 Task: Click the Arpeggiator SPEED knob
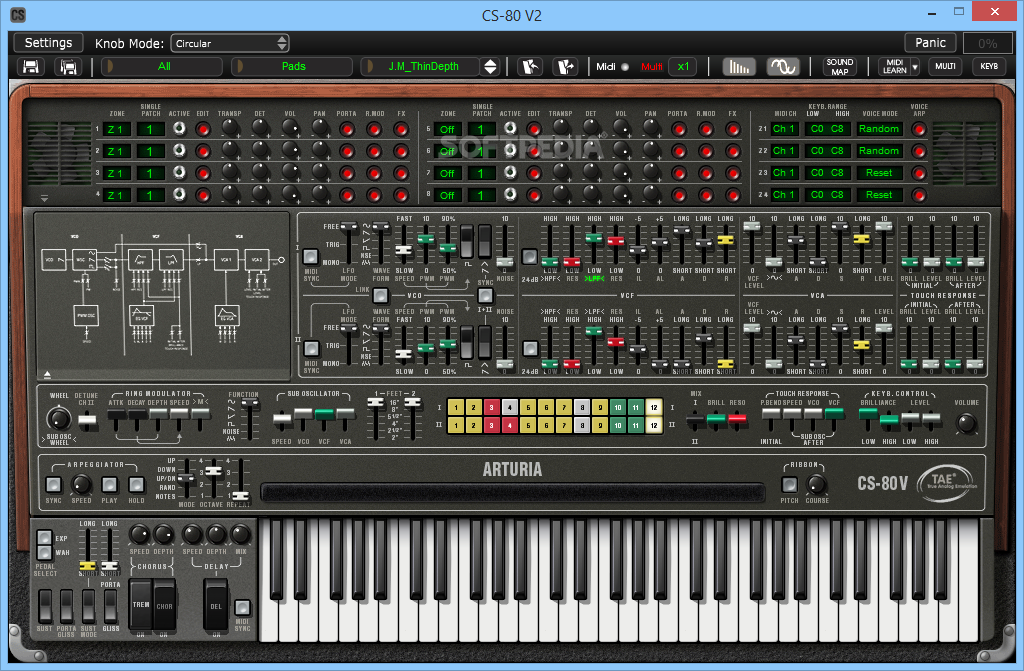point(81,485)
